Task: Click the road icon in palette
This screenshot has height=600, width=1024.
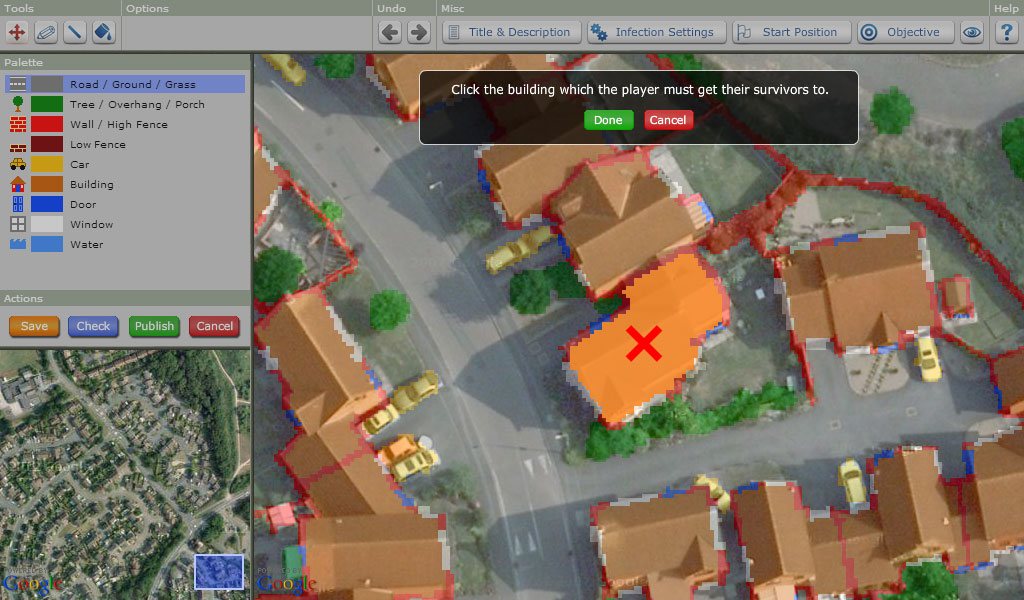Action: (x=18, y=84)
